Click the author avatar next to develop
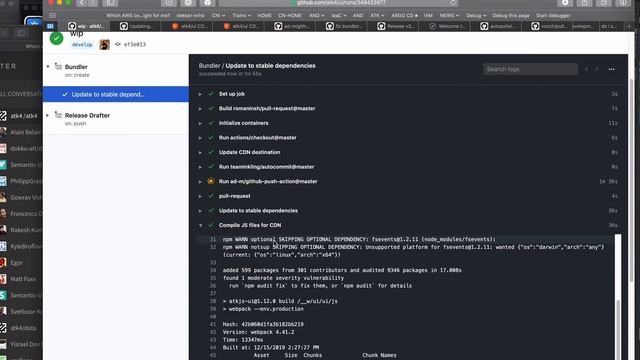640x360 pixels. (104, 44)
